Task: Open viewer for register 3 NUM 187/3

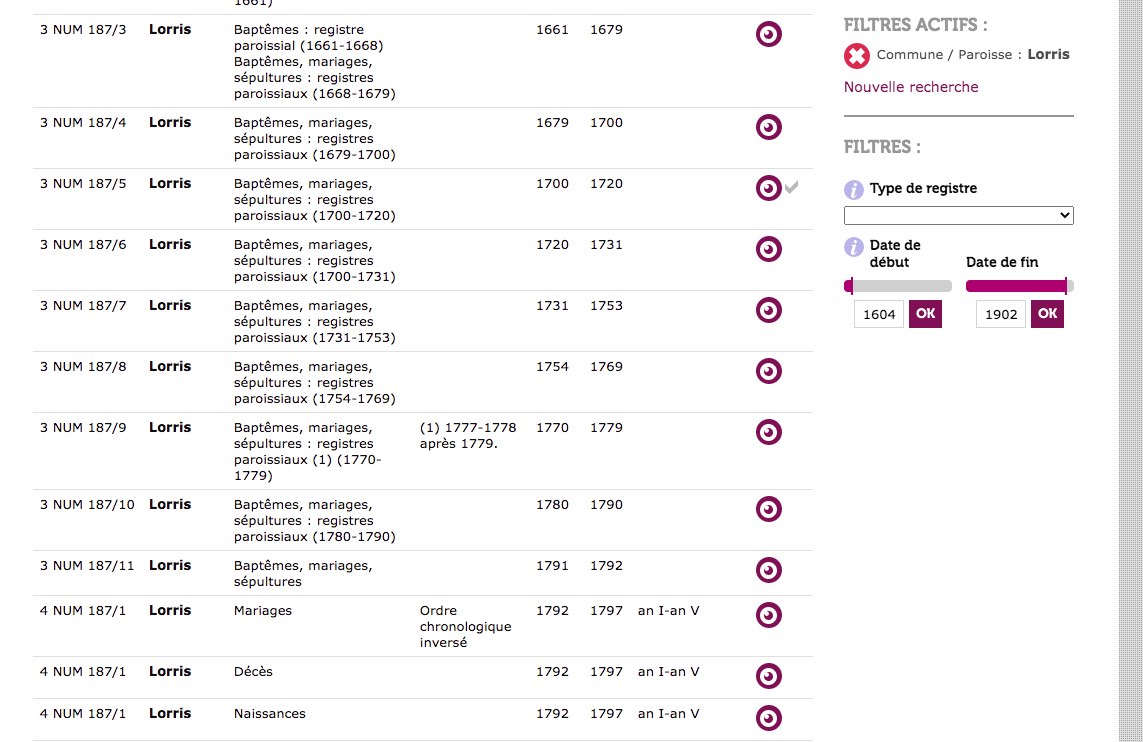Action: click(x=768, y=35)
